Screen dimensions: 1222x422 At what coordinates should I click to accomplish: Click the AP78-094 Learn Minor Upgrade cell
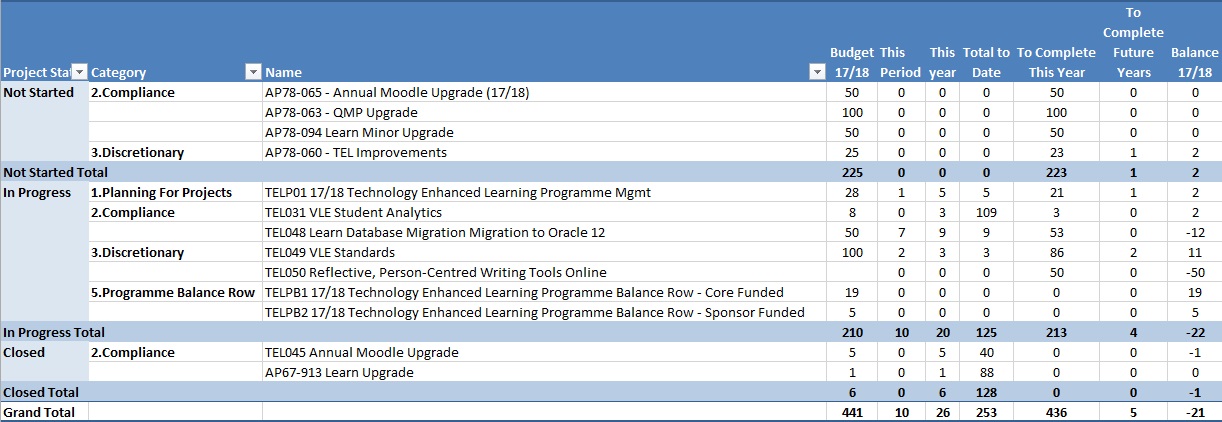tap(359, 132)
